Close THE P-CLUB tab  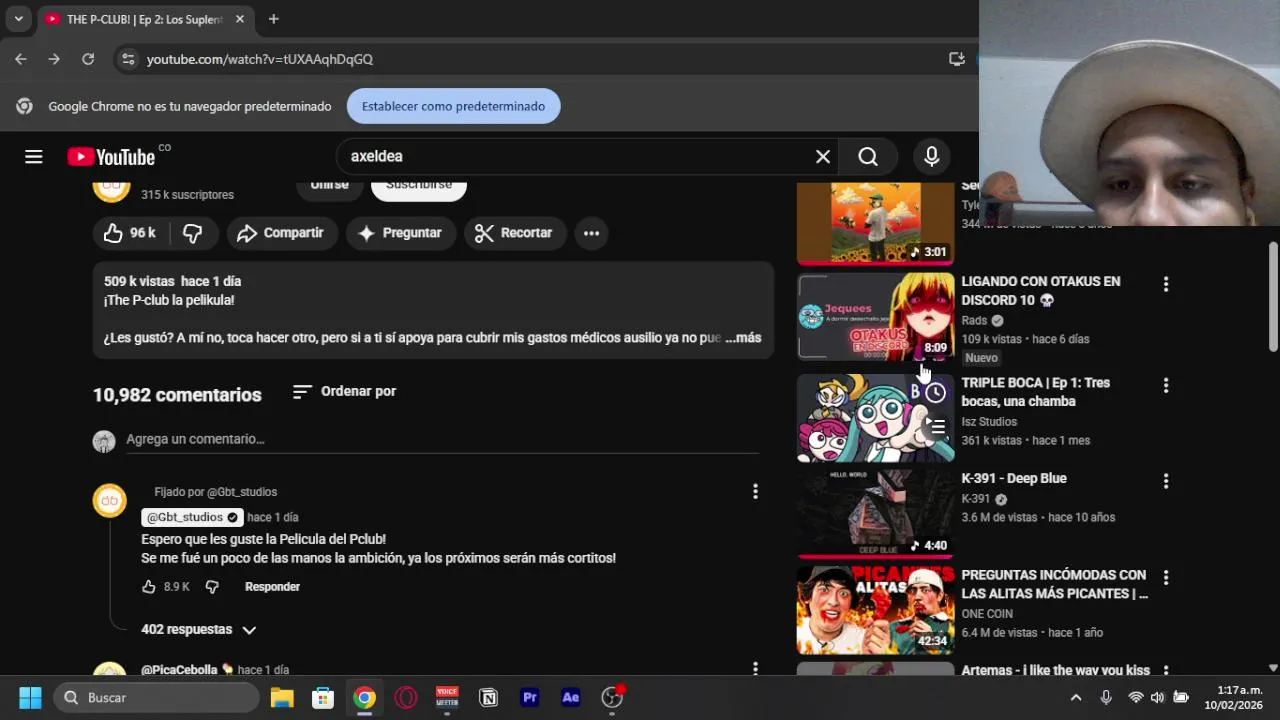pyautogui.click(x=240, y=19)
